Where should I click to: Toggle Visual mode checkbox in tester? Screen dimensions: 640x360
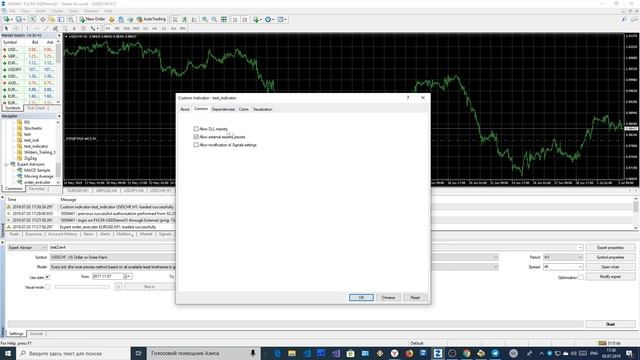point(47,287)
